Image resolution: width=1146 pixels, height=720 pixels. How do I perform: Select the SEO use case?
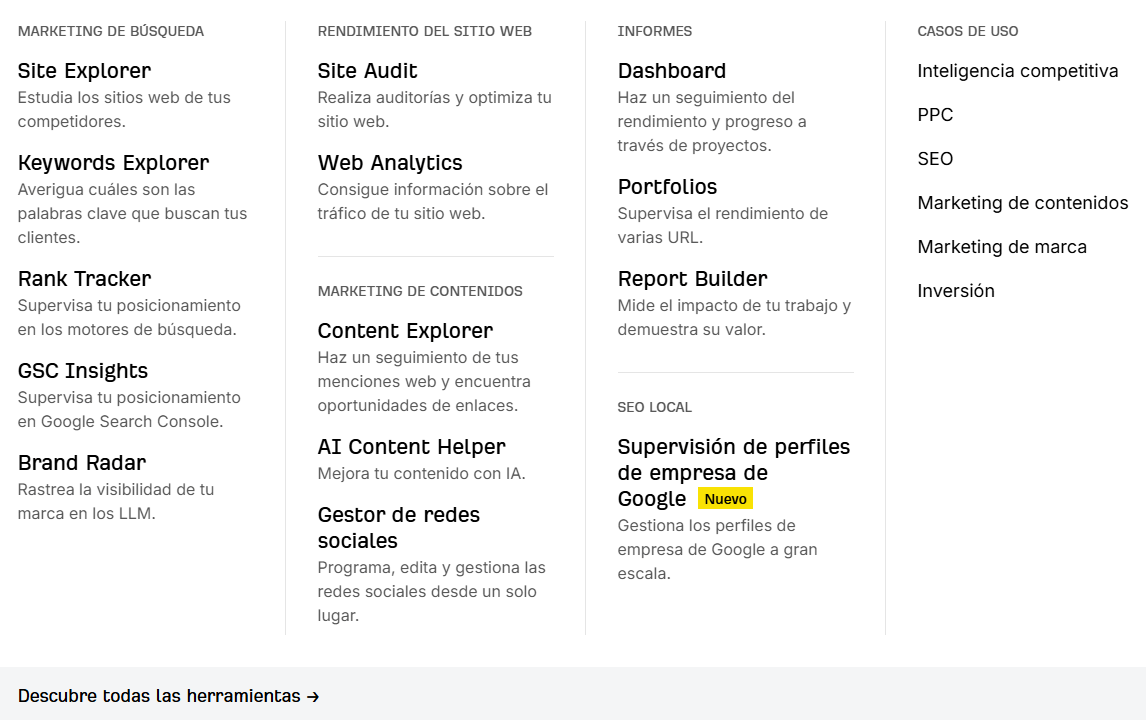(x=934, y=159)
